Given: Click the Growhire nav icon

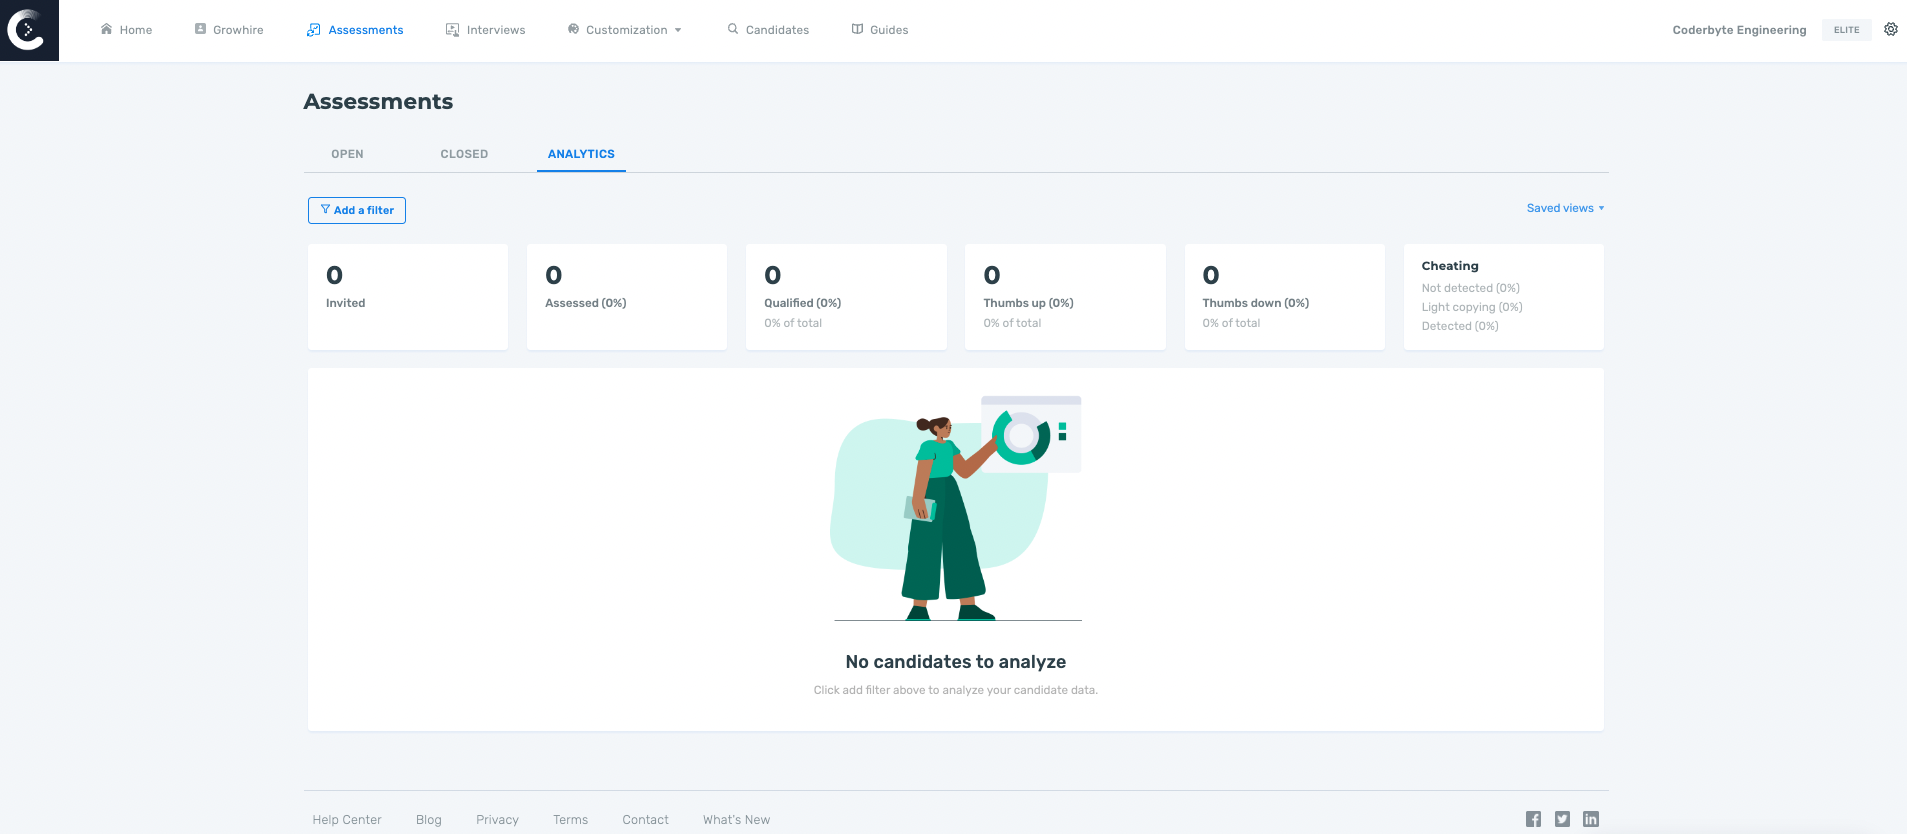Looking at the screenshot, I should 200,29.
